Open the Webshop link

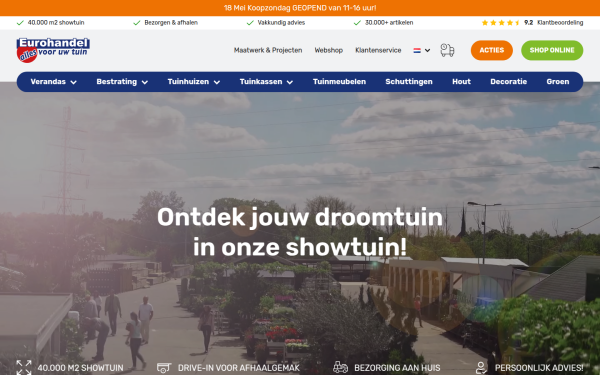coord(329,50)
